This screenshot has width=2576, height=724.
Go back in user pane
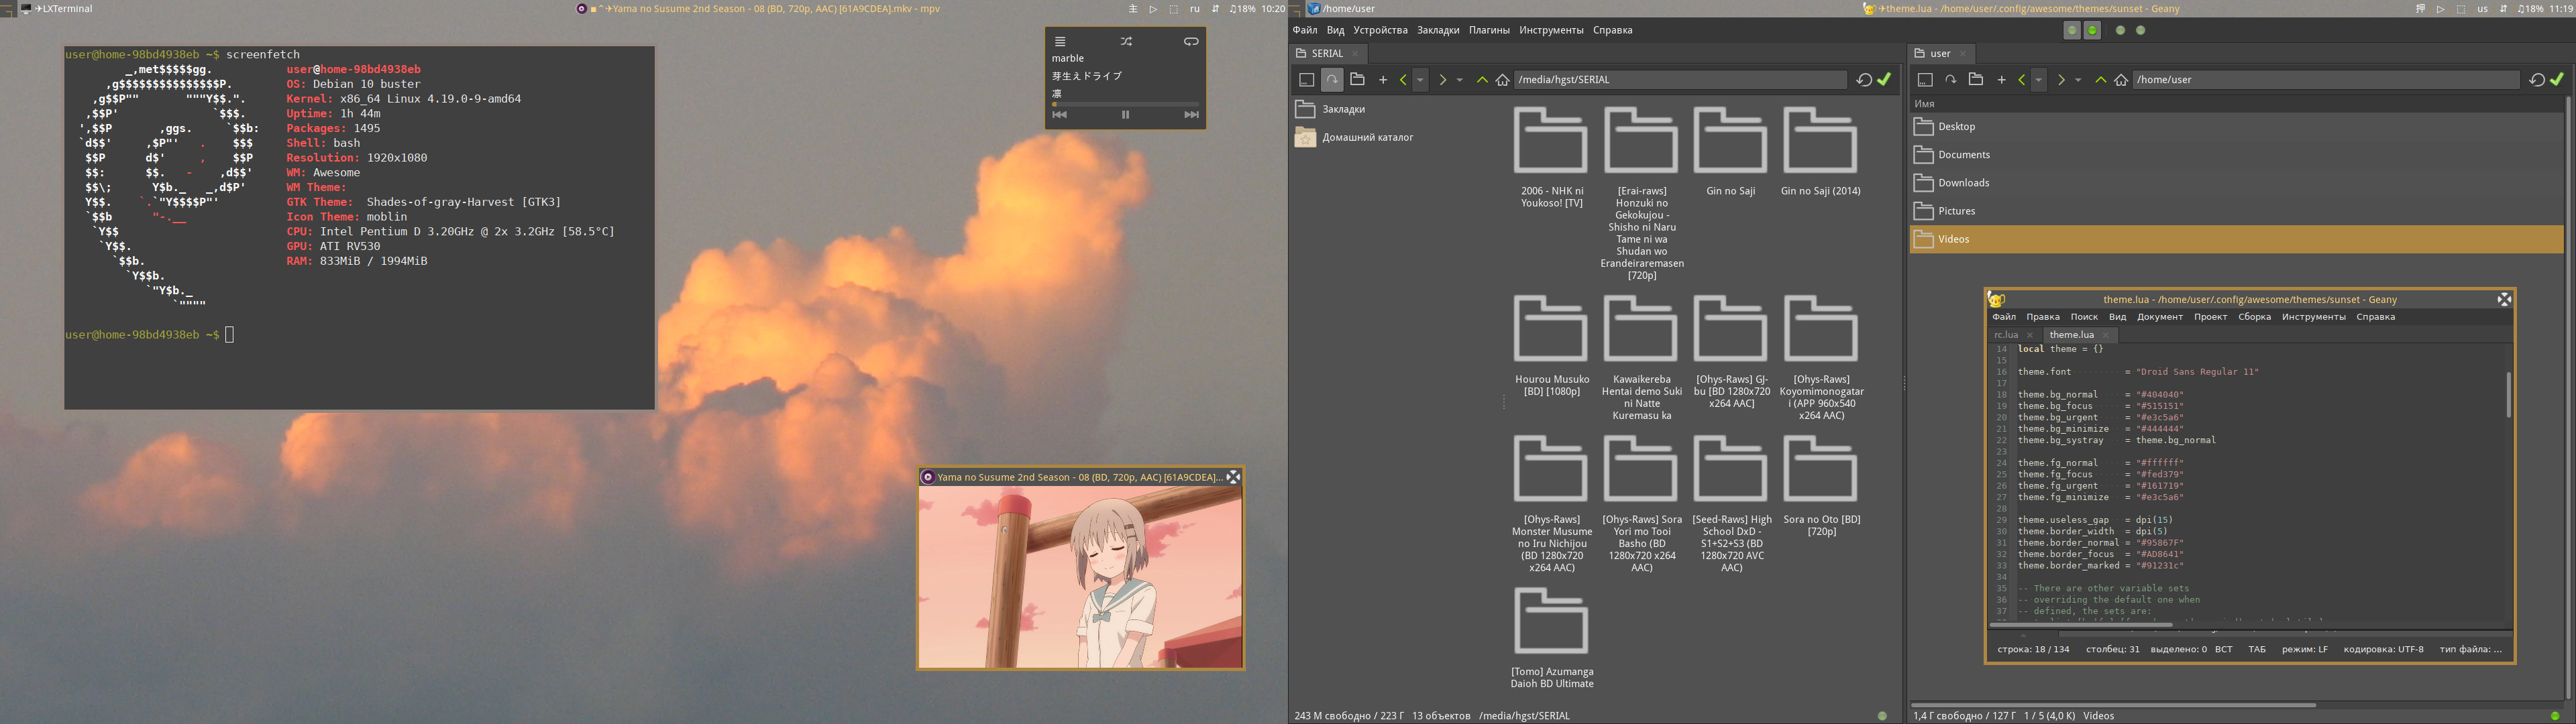point(2021,80)
